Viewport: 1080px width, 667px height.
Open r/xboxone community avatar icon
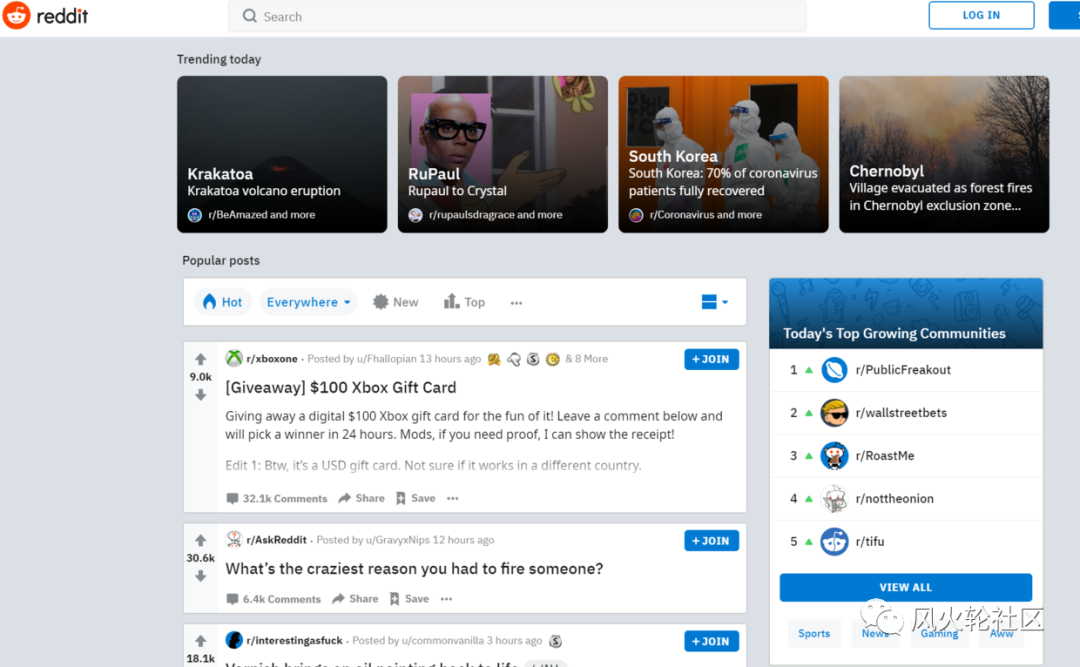[234, 358]
